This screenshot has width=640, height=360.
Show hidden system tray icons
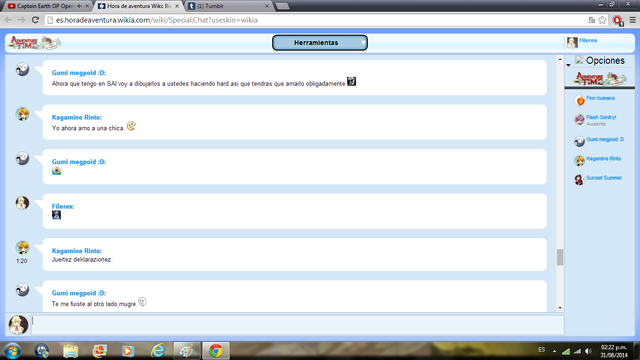(554, 351)
